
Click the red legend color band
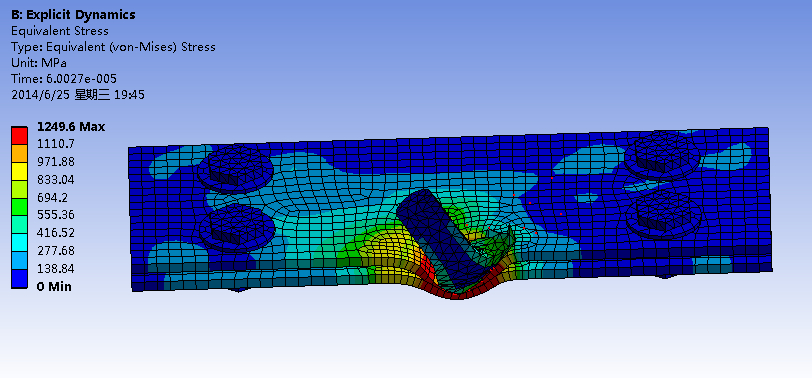click(19, 136)
